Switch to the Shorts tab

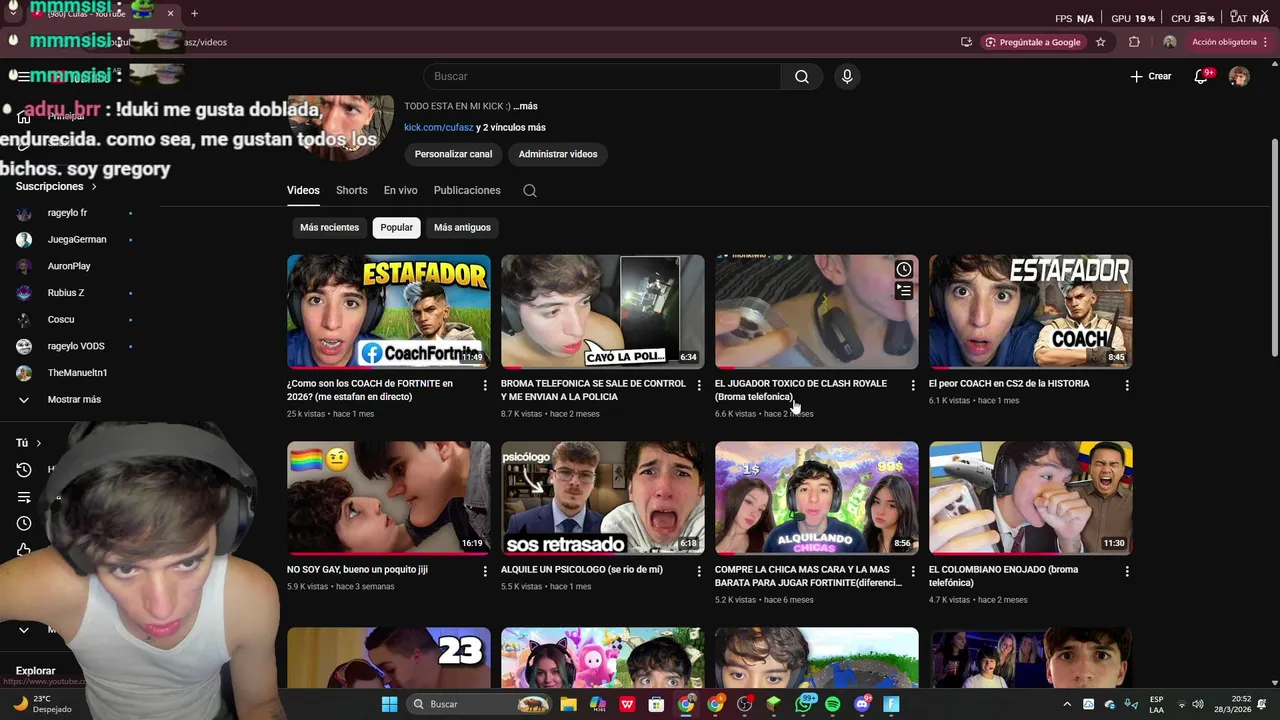pyautogui.click(x=351, y=191)
